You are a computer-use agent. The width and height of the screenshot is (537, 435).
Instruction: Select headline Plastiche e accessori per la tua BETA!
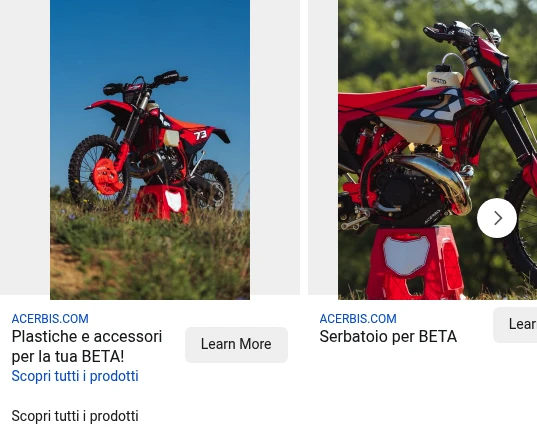tap(87, 346)
